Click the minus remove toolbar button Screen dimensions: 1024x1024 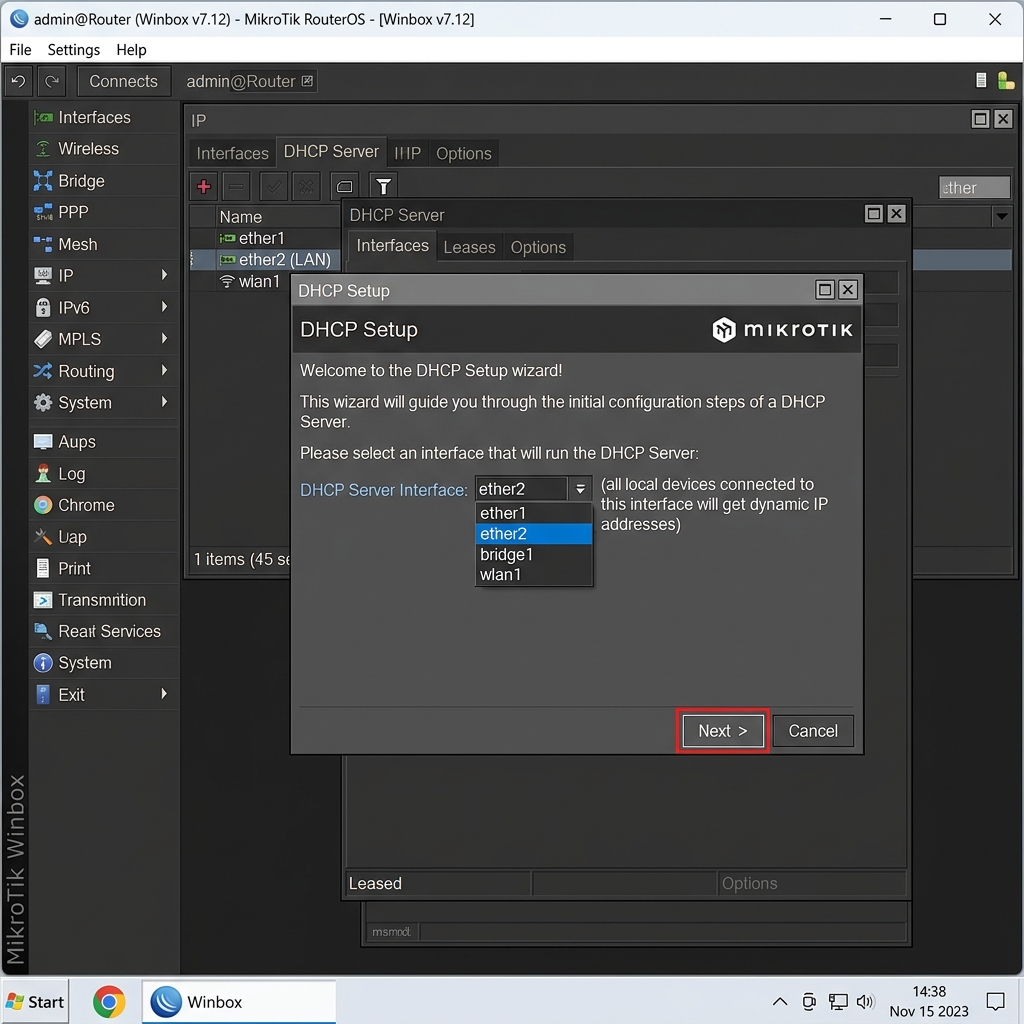coord(236,187)
